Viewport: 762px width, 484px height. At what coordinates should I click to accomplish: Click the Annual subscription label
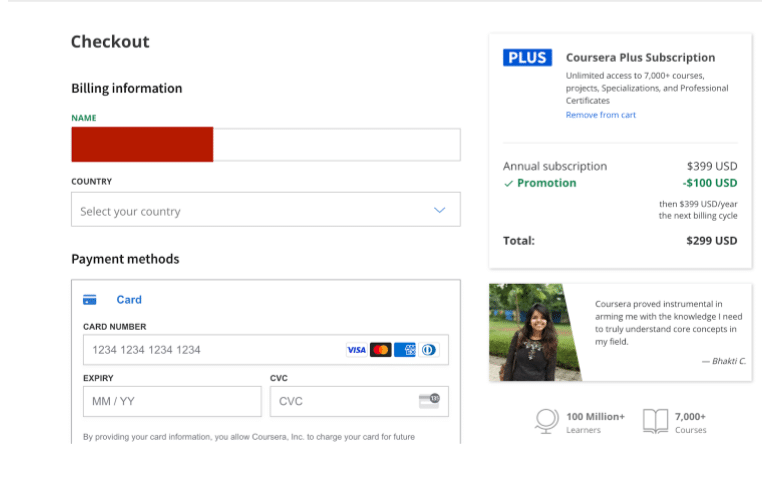(555, 166)
